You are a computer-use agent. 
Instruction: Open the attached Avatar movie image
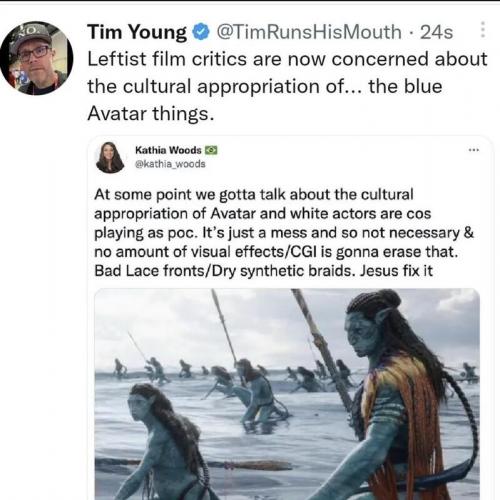click(287, 394)
